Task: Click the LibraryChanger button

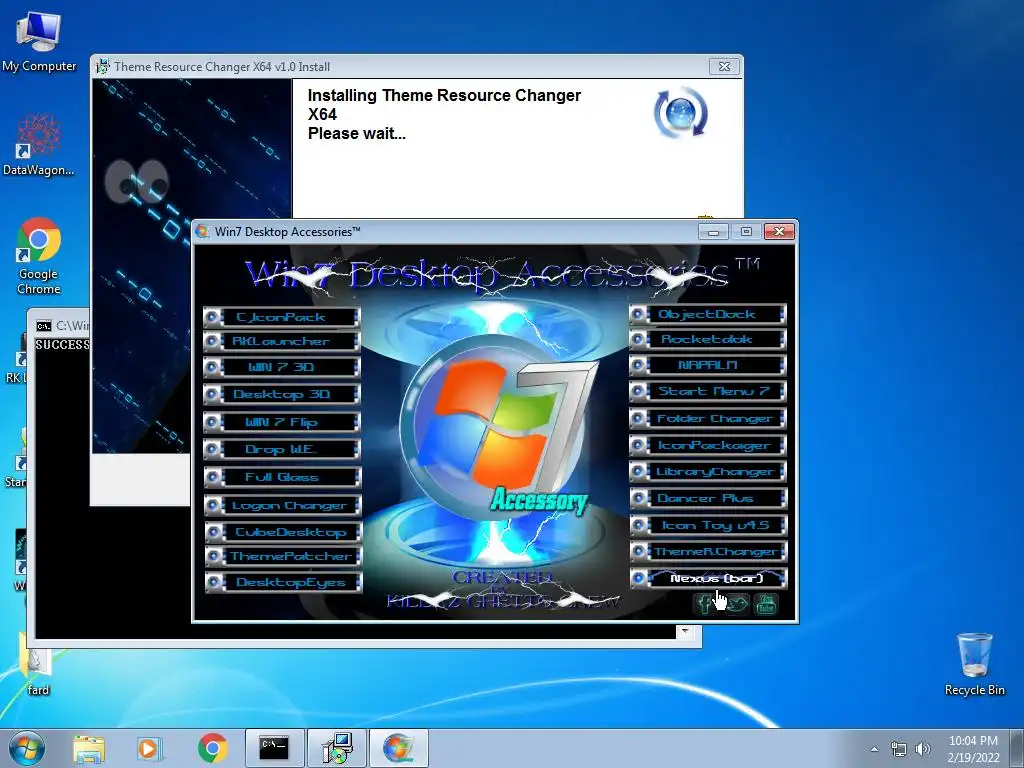Action: pyautogui.click(x=708, y=472)
